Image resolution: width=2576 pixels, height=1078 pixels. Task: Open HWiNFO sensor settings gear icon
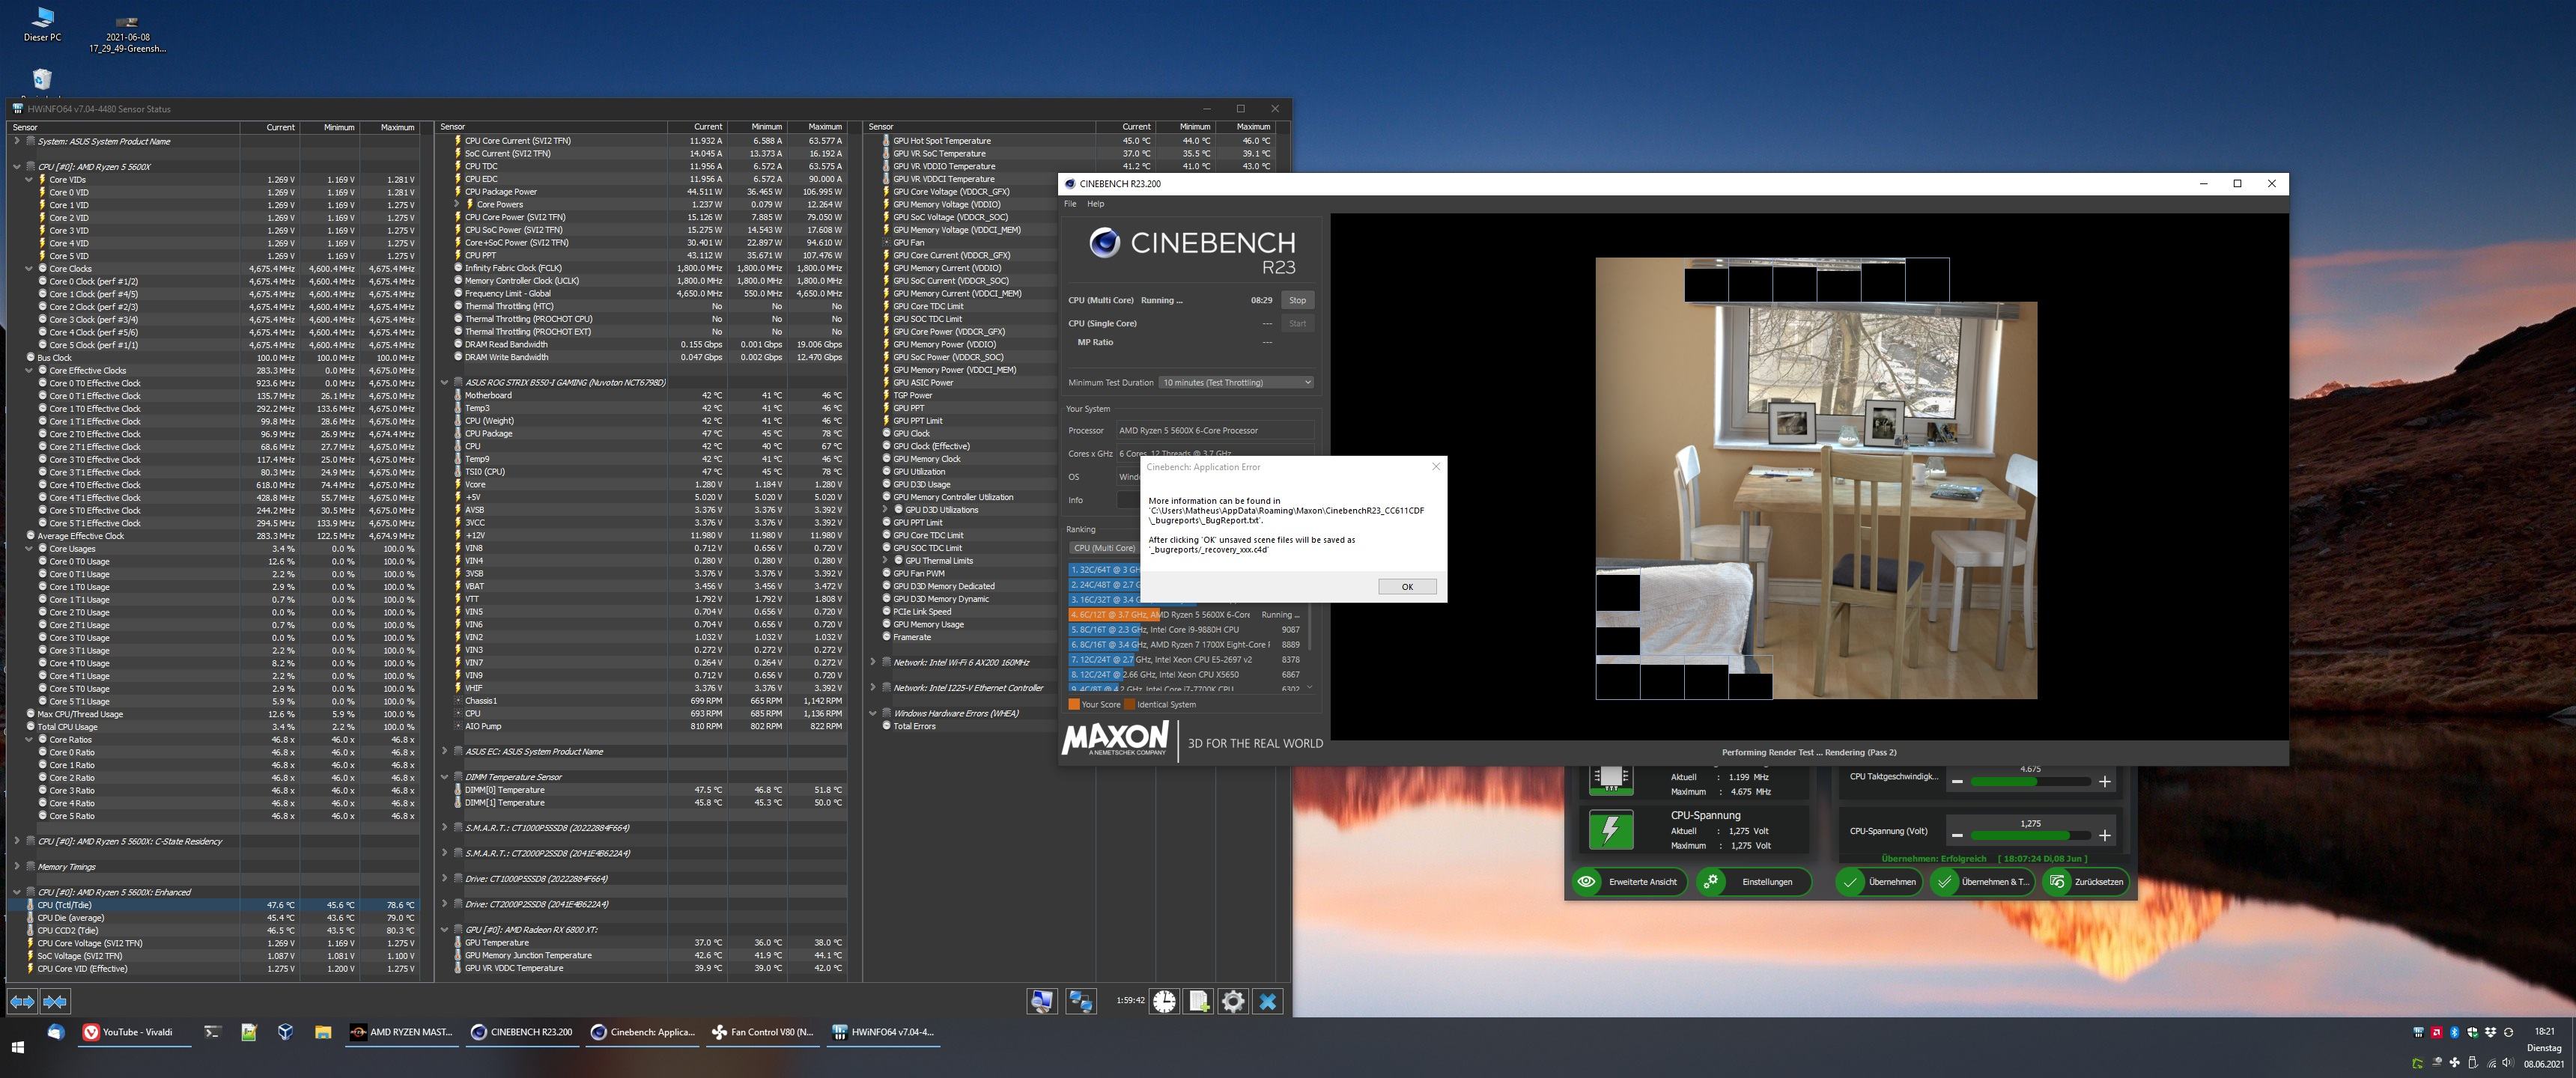coord(1233,1001)
